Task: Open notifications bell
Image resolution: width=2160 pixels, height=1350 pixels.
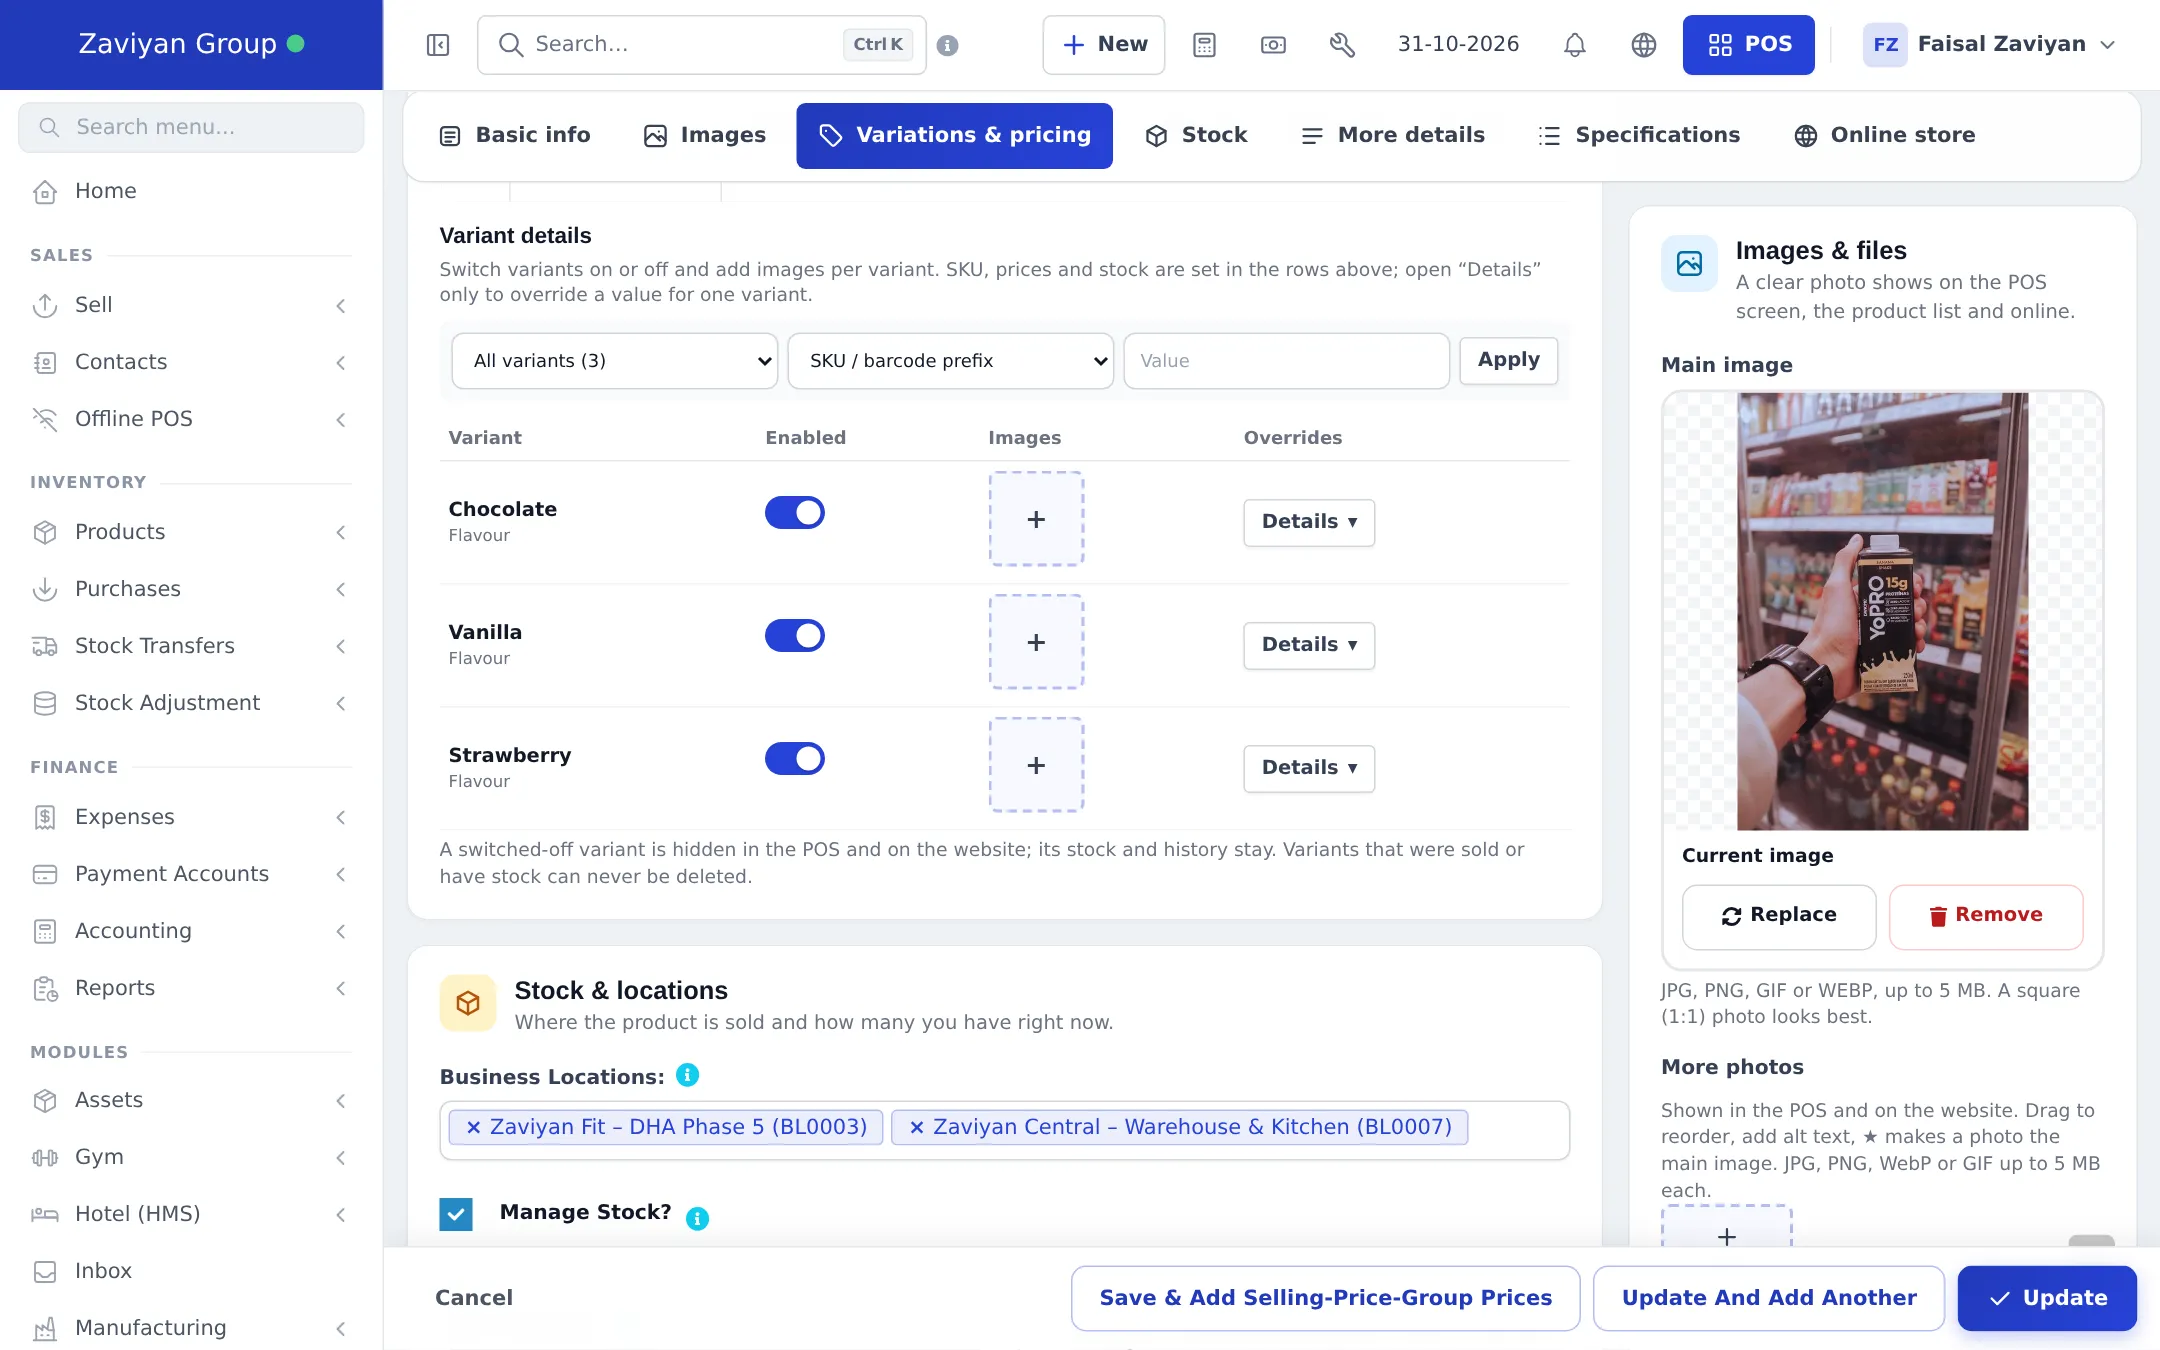Action: pos(1575,45)
